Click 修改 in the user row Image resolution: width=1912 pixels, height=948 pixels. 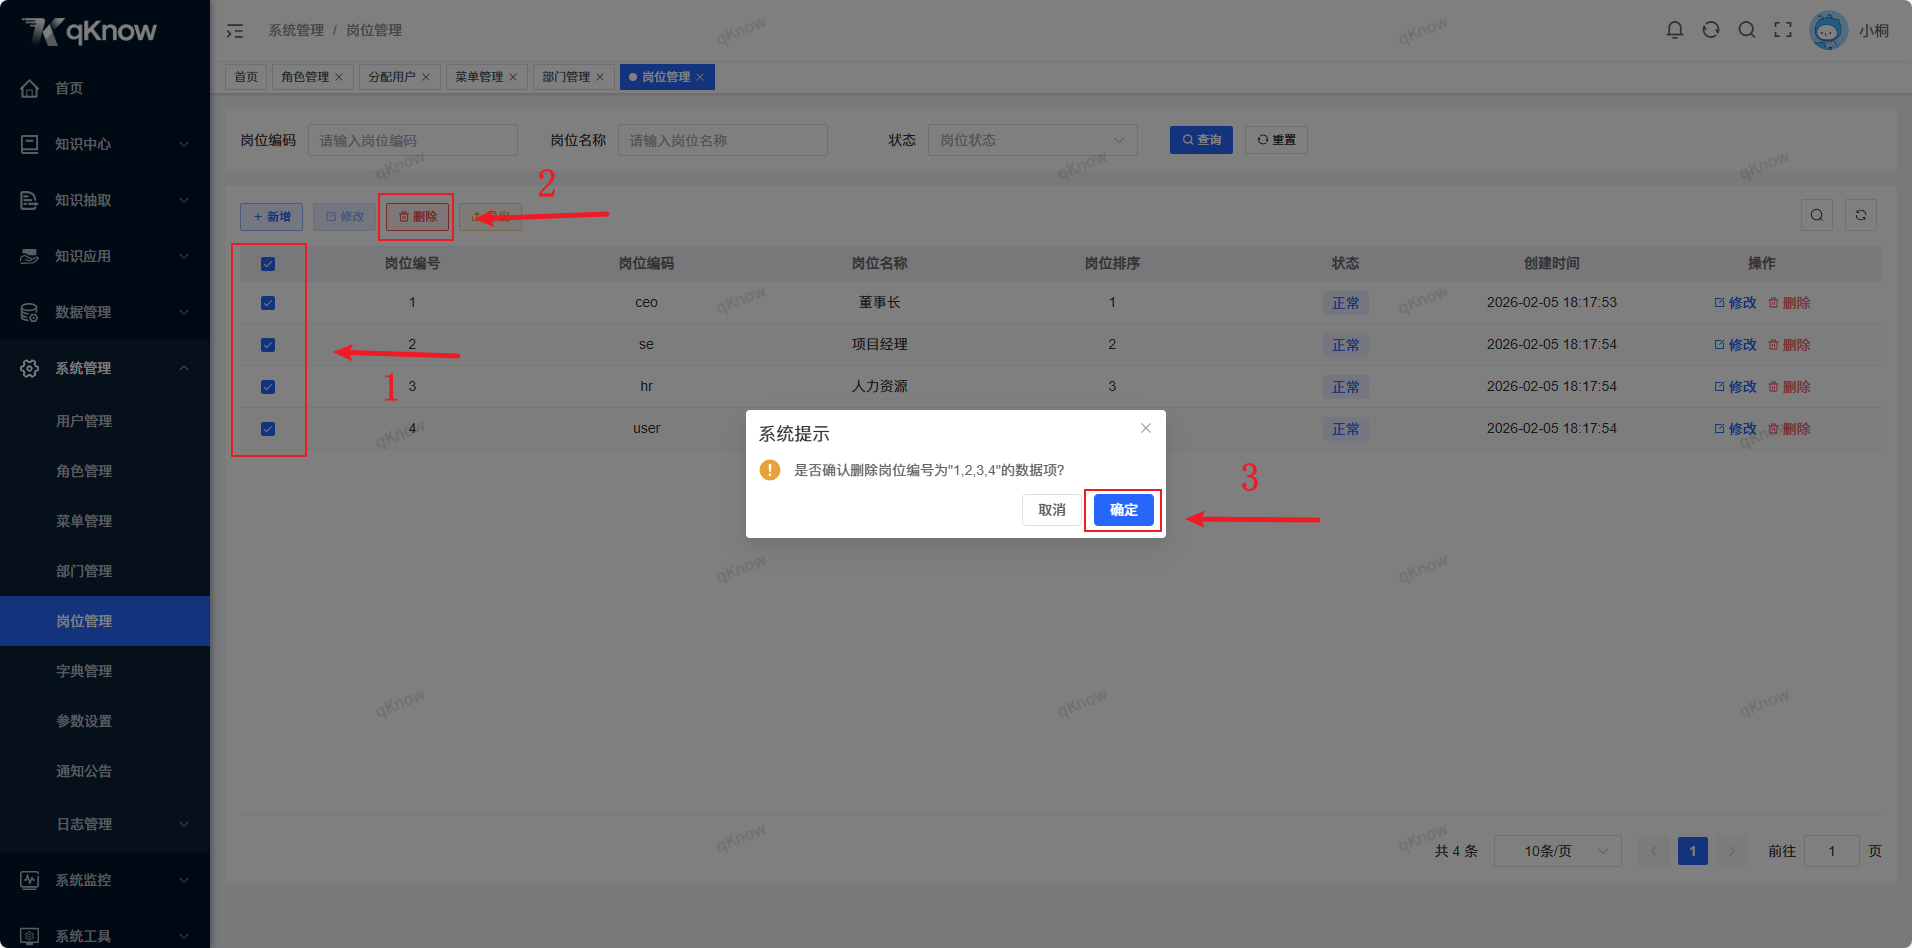(1735, 429)
